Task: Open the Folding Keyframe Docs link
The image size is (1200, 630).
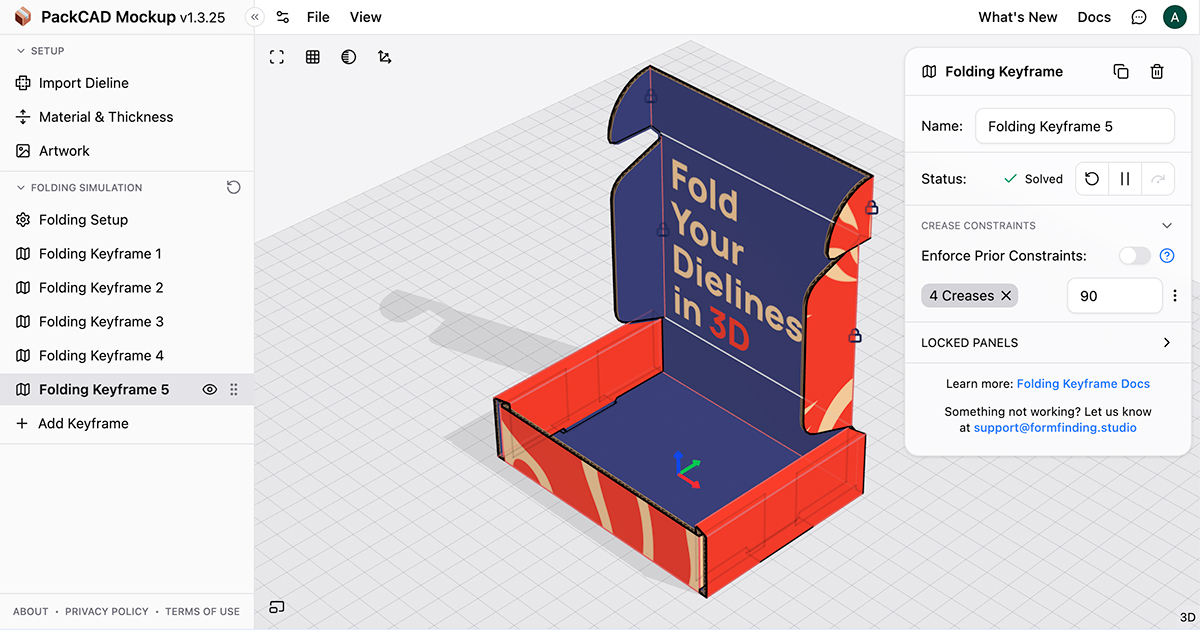Action: coord(1083,384)
